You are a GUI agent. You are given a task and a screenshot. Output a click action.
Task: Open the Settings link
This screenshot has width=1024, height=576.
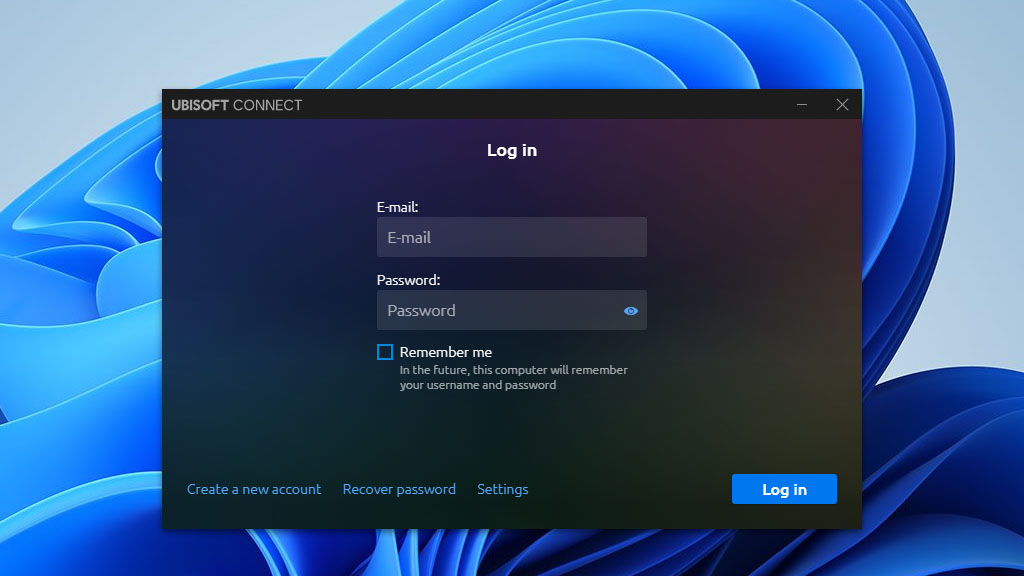503,489
